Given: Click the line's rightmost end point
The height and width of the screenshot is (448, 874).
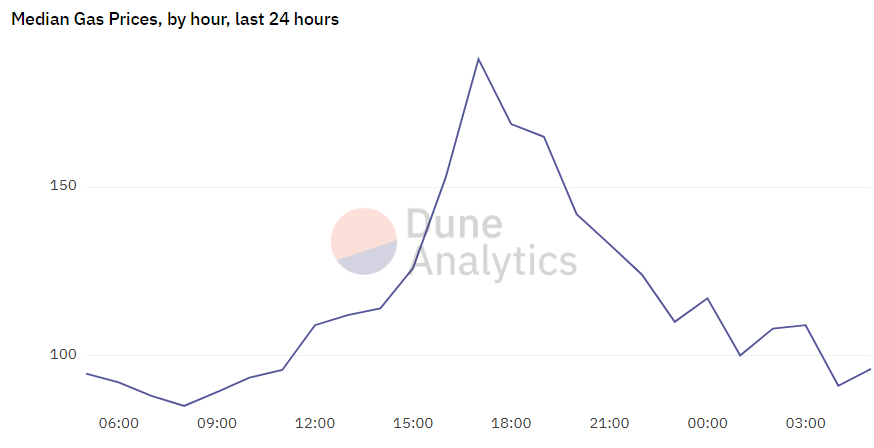Looking at the screenshot, I should (870, 369).
